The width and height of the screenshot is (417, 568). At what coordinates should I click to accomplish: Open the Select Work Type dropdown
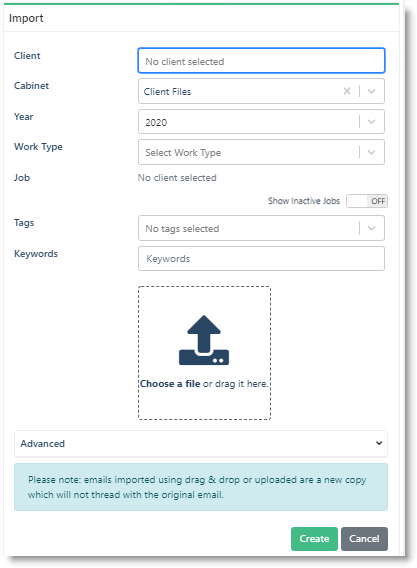[x=261, y=152]
